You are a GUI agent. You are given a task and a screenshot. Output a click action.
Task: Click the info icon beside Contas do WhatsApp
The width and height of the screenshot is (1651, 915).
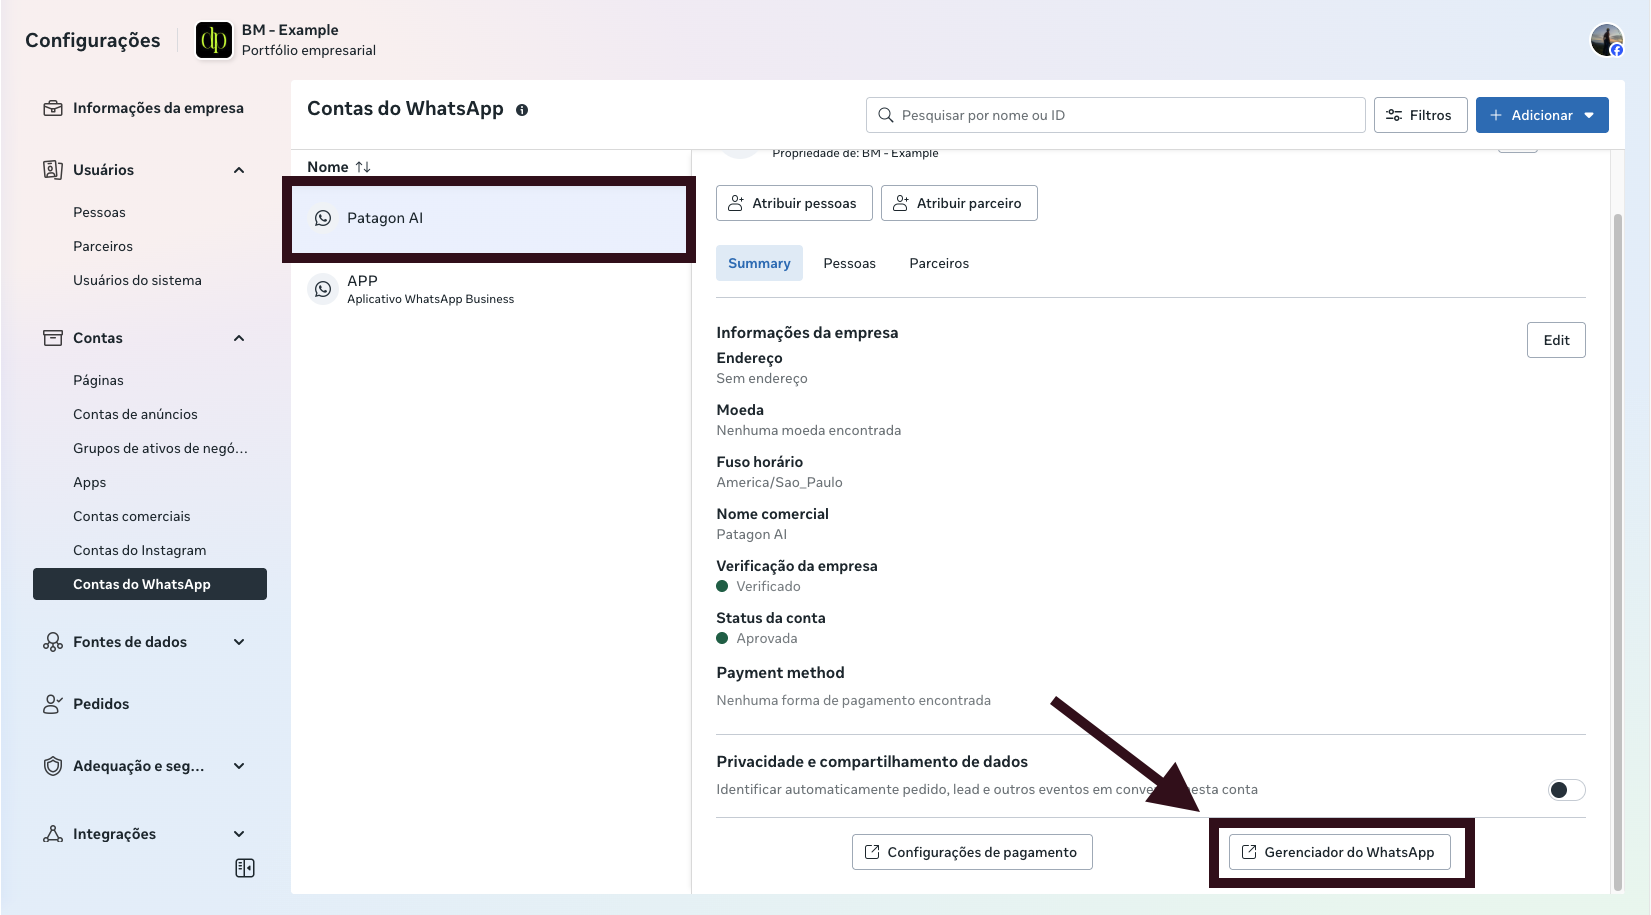coord(522,110)
